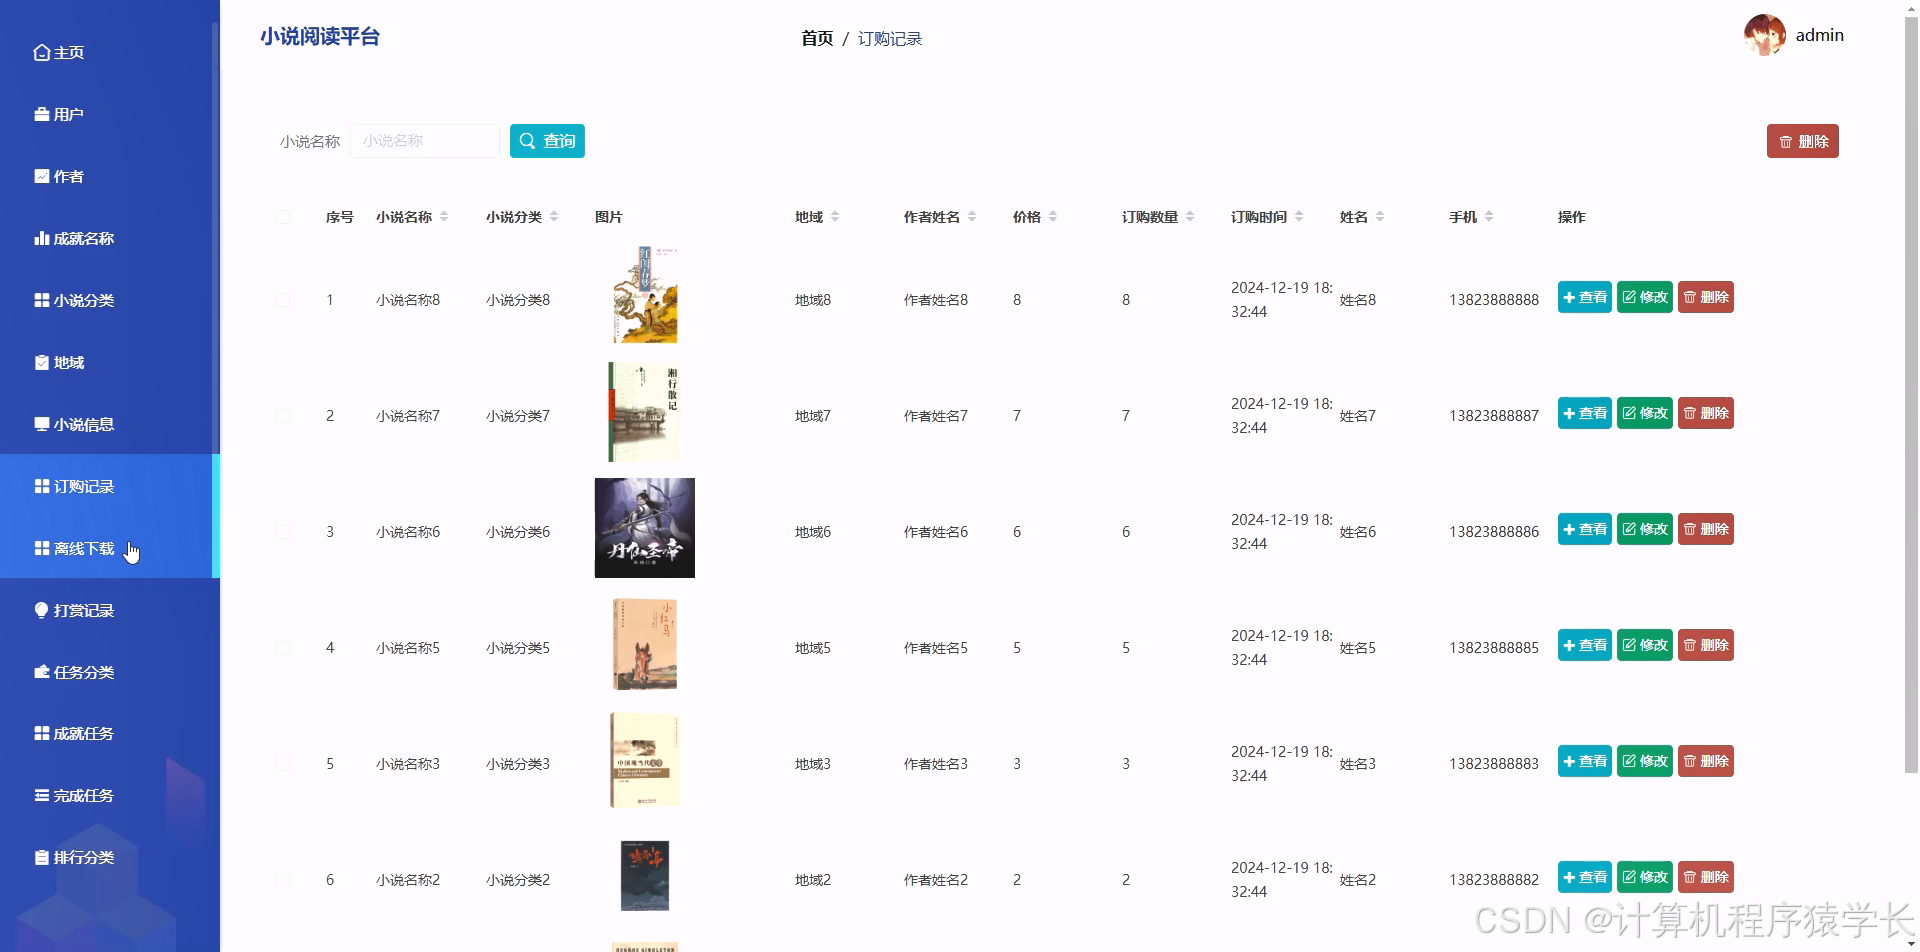Click the 小说分类 grid icon
The width and height of the screenshot is (1920, 952).
(41, 300)
